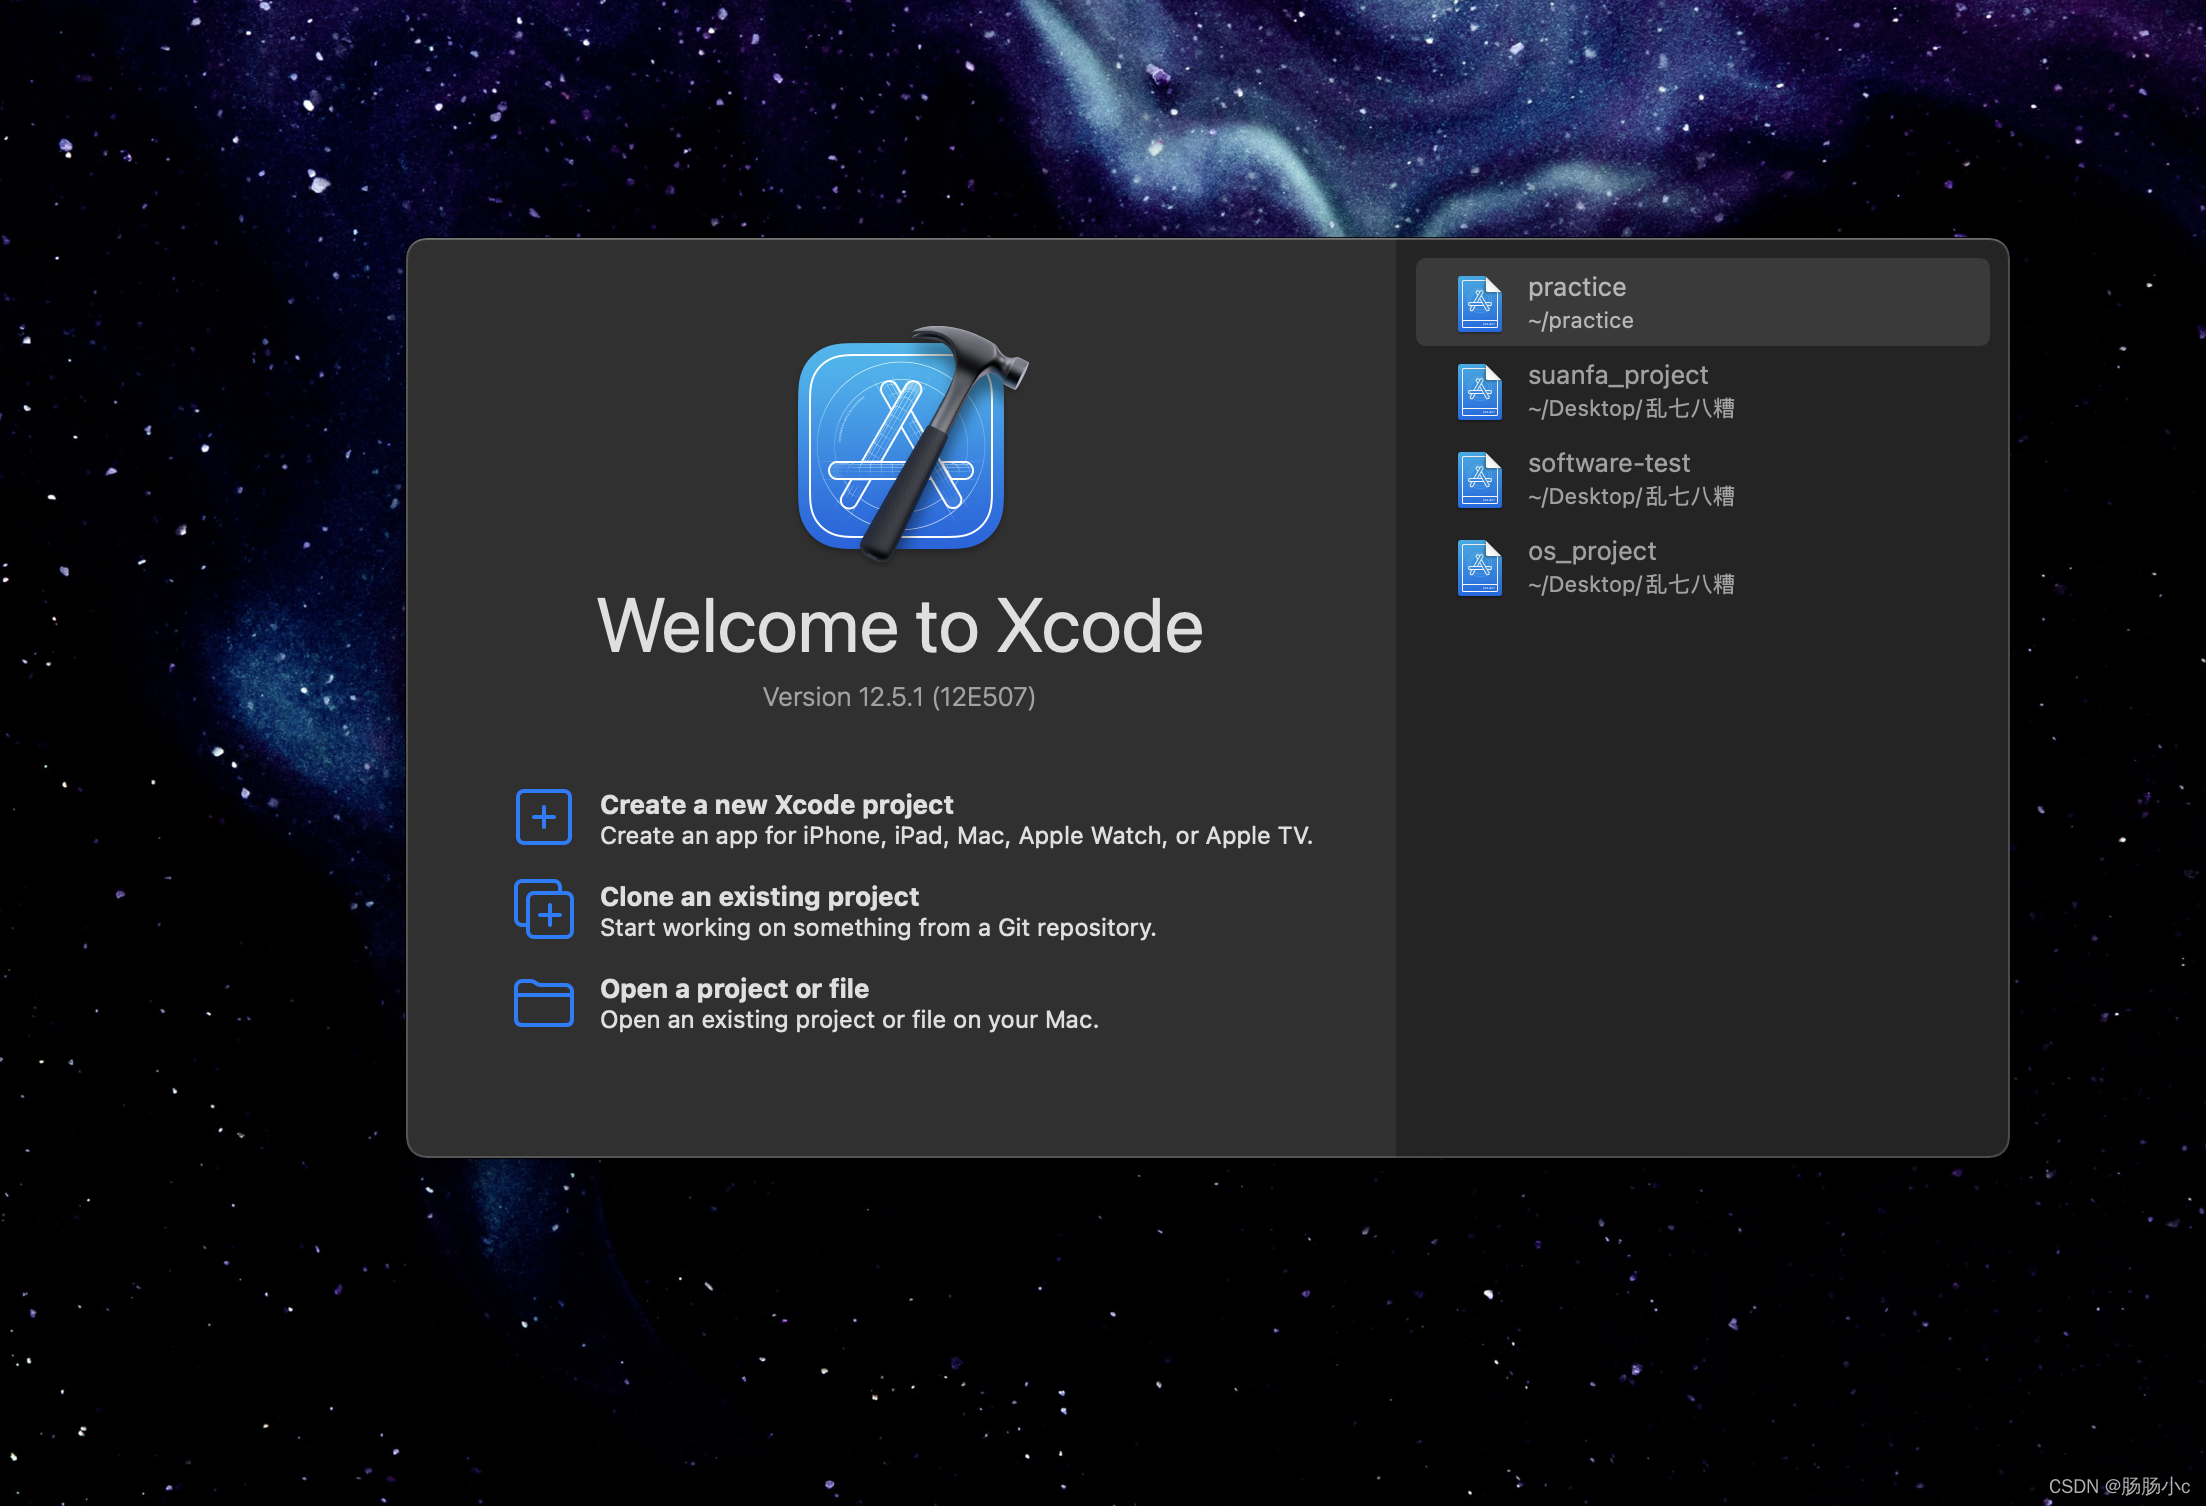
Task: Click the practice project file icon
Action: [1479, 303]
